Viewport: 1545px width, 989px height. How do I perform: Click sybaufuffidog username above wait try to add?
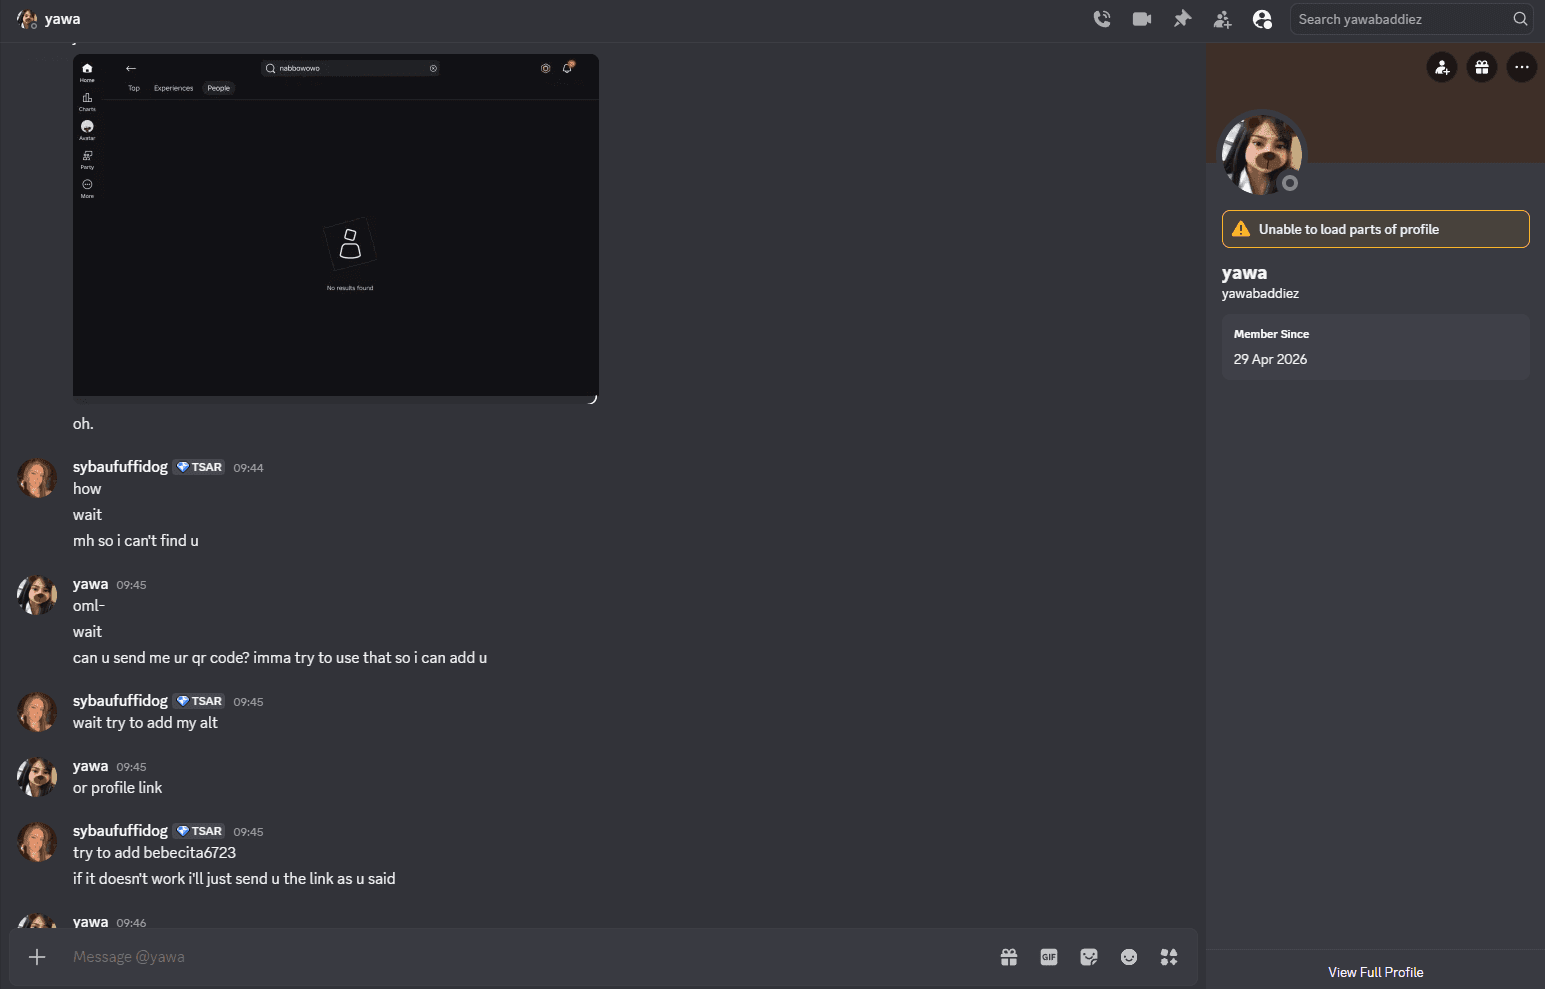pos(120,701)
